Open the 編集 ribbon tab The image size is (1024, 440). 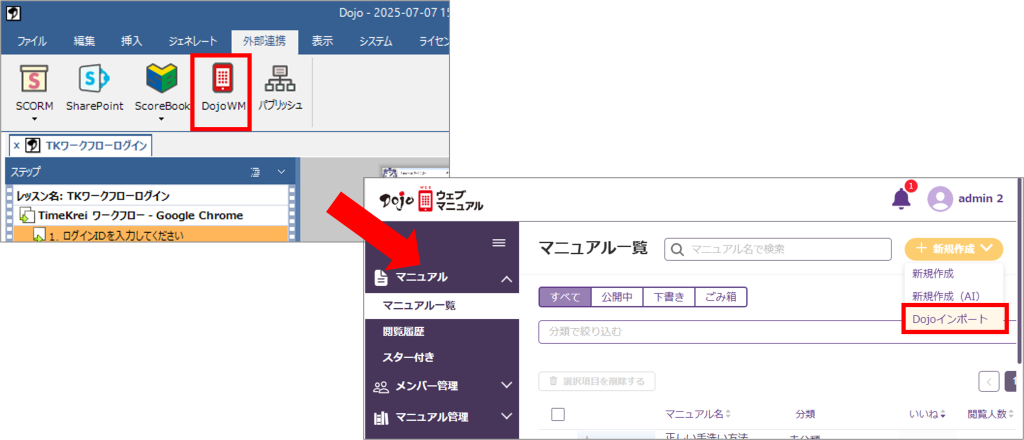[x=84, y=42]
